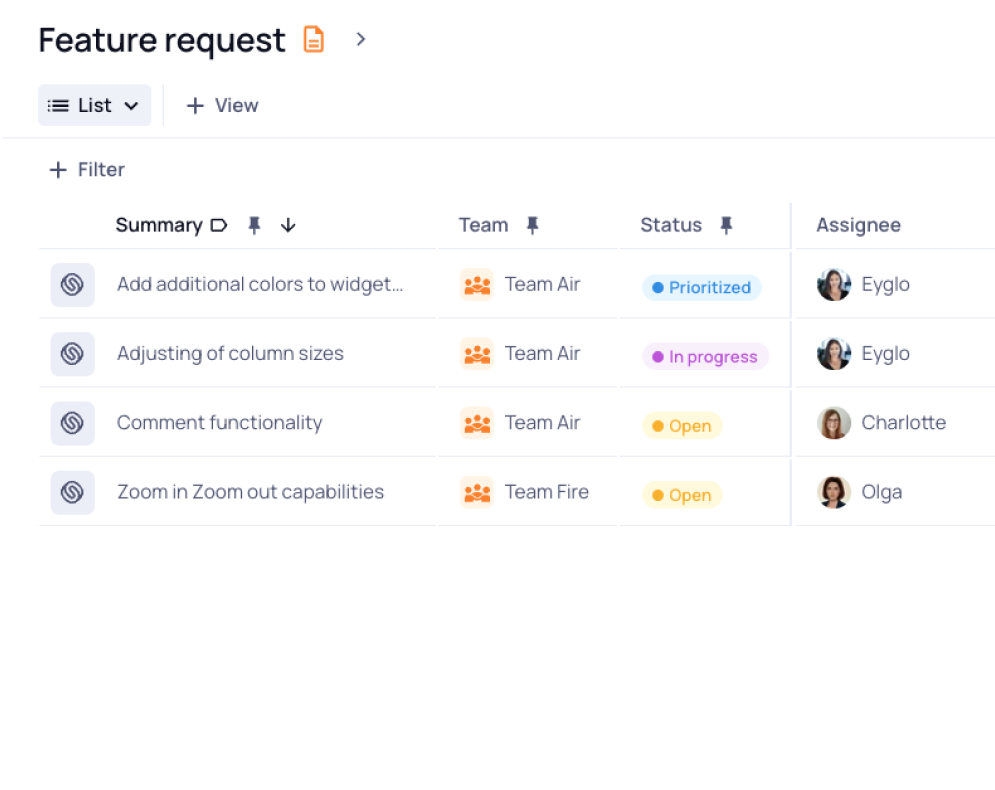Open the Assignee column header menu
This screenshot has height=790, width=995.
pyautogui.click(x=858, y=225)
